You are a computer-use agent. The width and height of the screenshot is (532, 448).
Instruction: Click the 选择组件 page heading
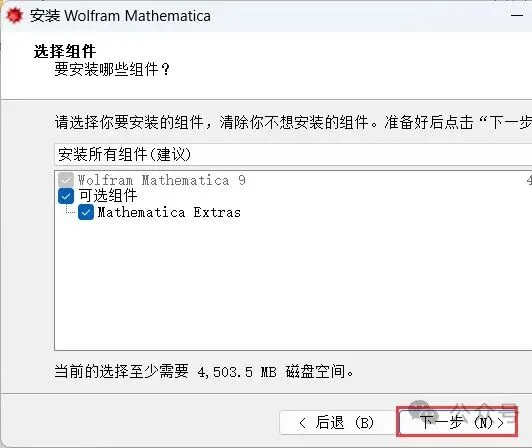pyautogui.click(x=65, y=52)
